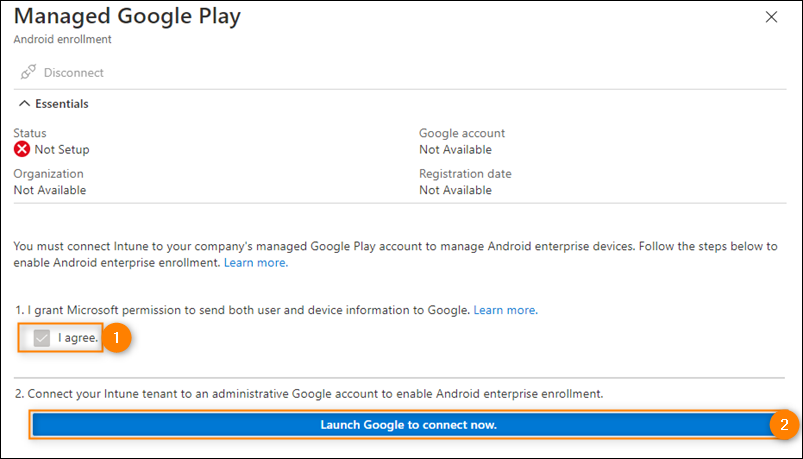Click the Disconnect command label
803x459 pixels.
(x=74, y=73)
